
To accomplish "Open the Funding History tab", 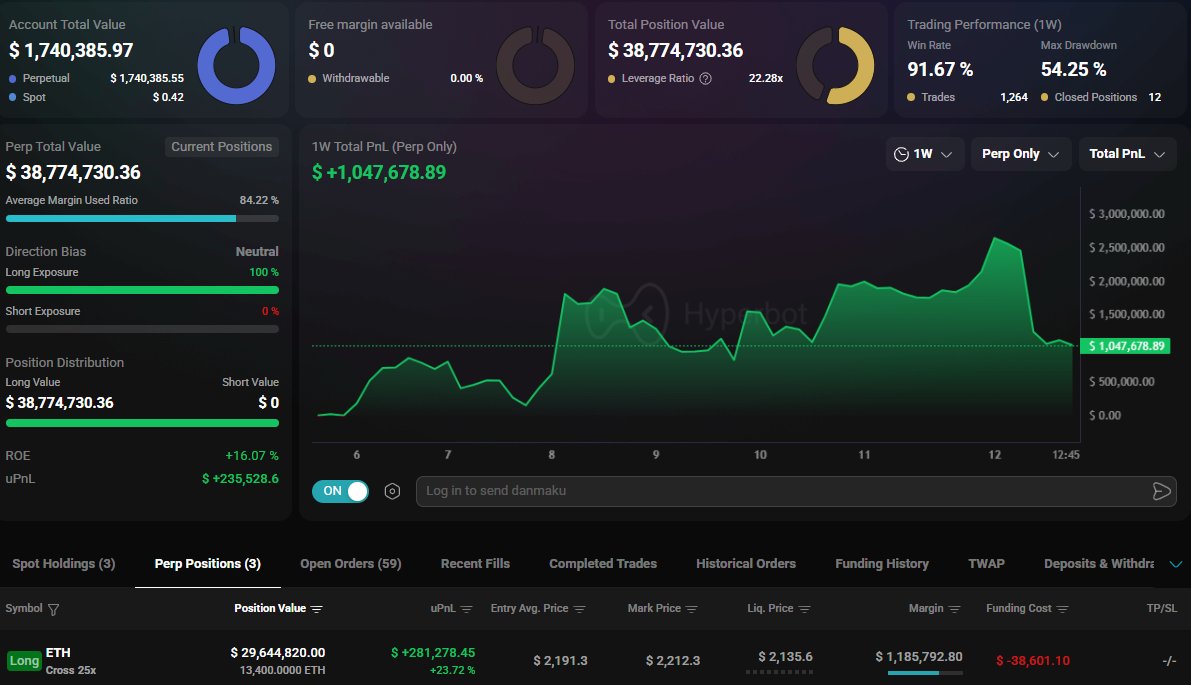I will pos(881,564).
